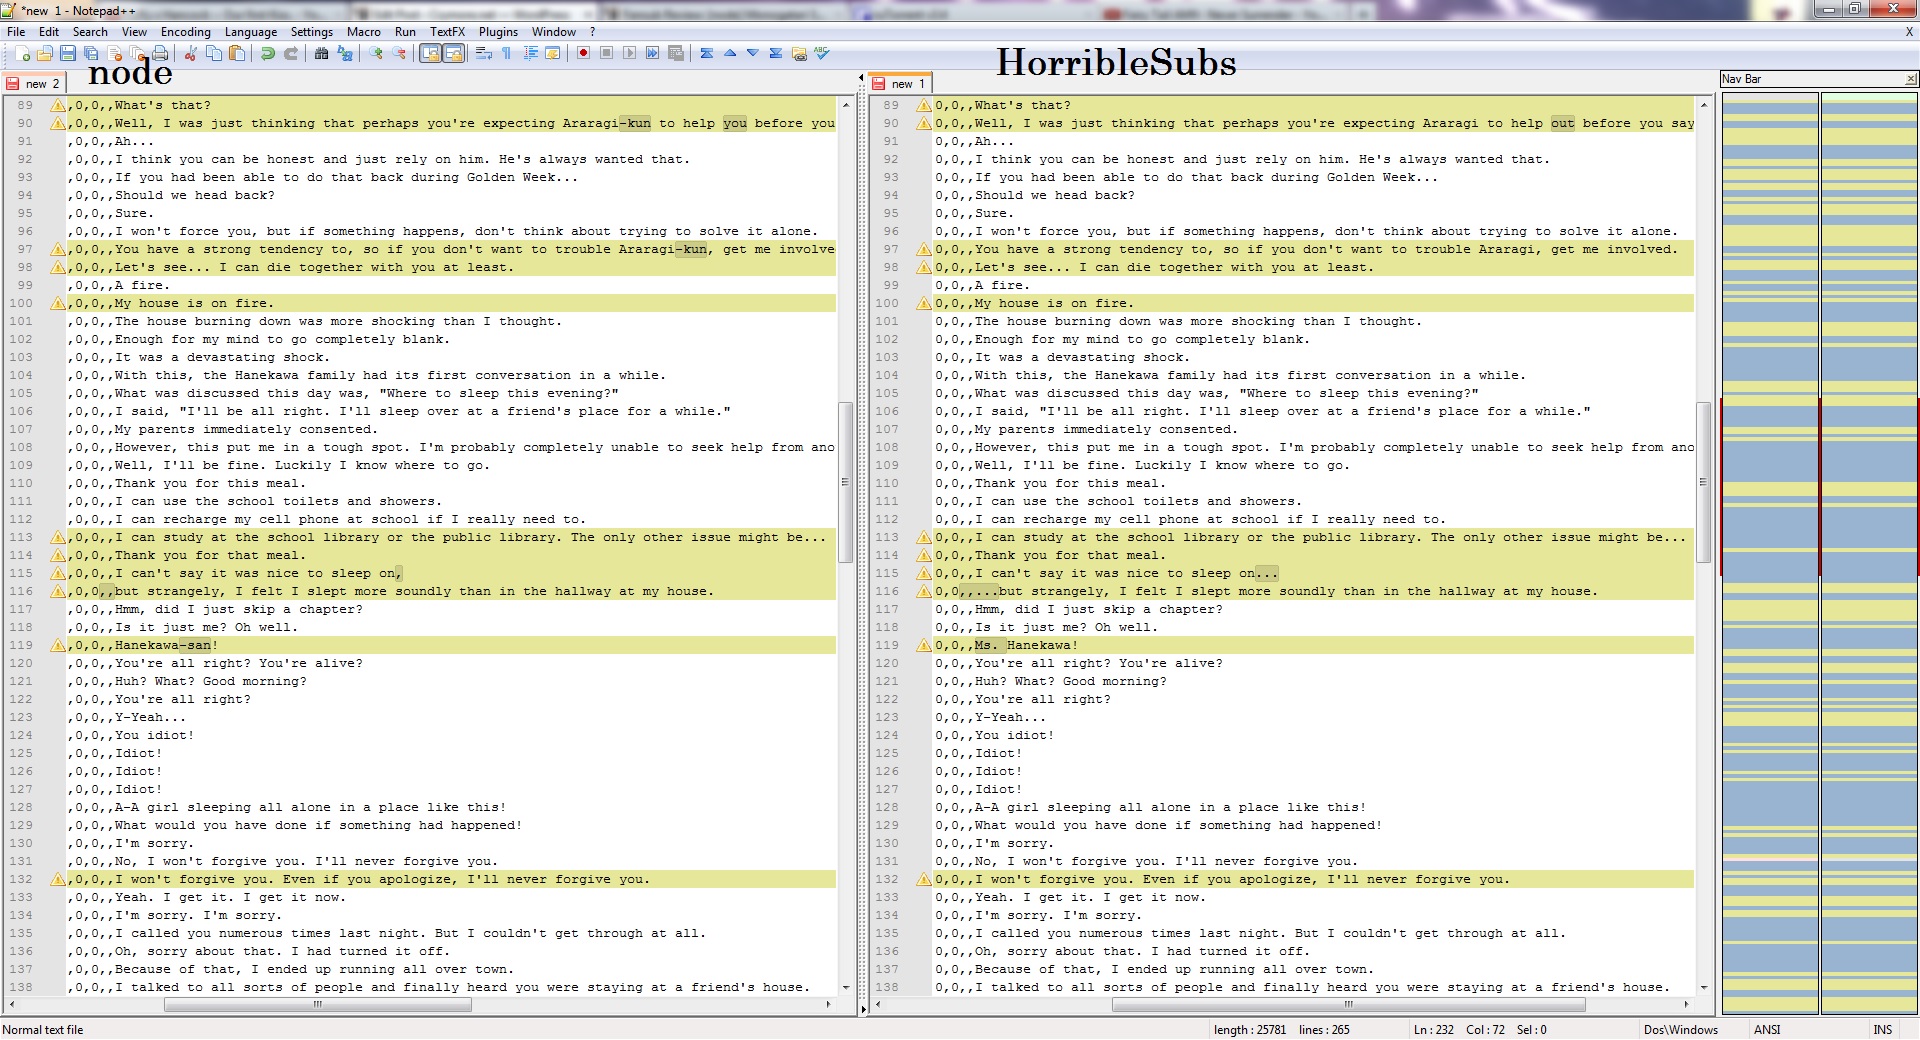This screenshot has height=1040, width=1920.
Task: Open the user-defined language dialog icon
Action: (553, 53)
